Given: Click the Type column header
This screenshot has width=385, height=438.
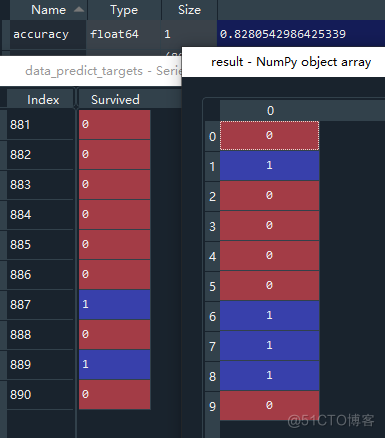Looking at the screenshot, I should pos(124,10).
